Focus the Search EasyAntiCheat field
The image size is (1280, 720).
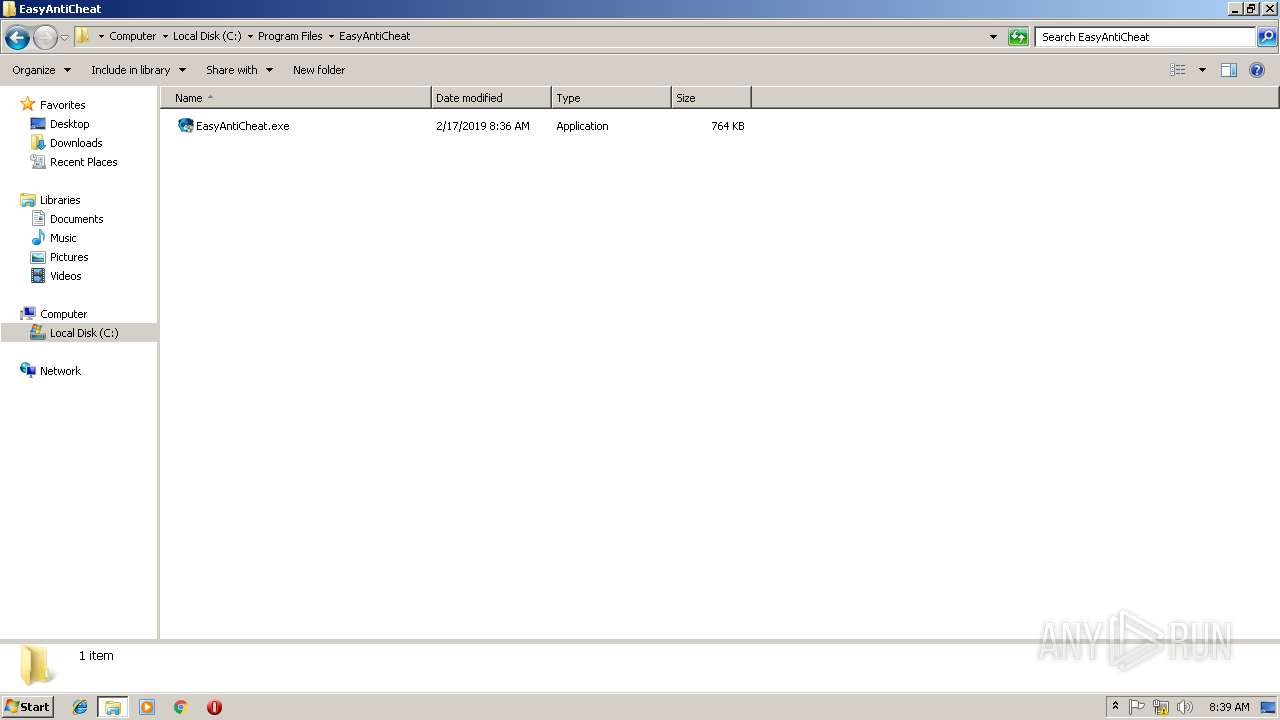click(1145, 37)
